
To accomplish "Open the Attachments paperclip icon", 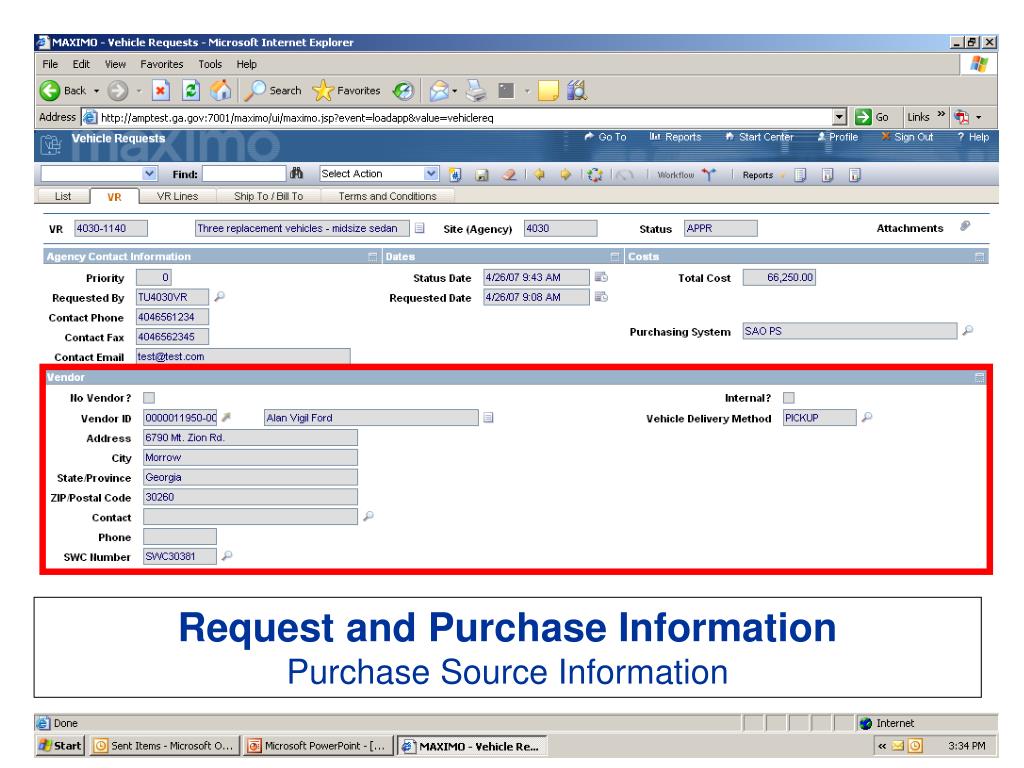I will [965, 226].
